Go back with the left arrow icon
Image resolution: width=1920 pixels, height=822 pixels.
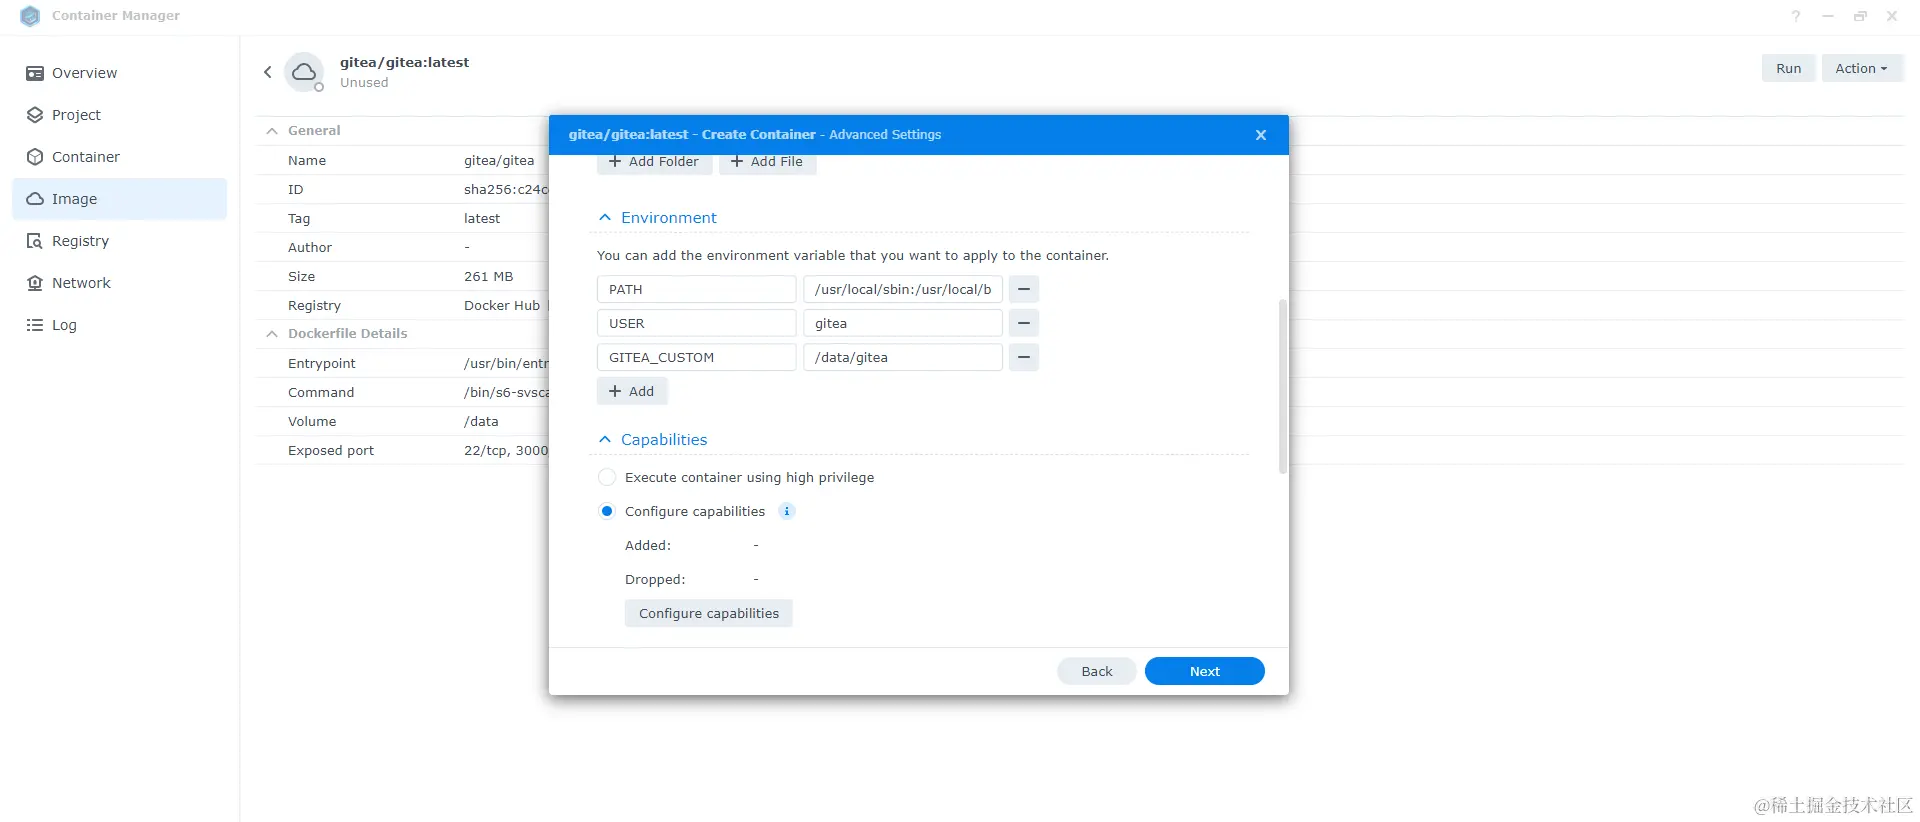click(267, 72)
